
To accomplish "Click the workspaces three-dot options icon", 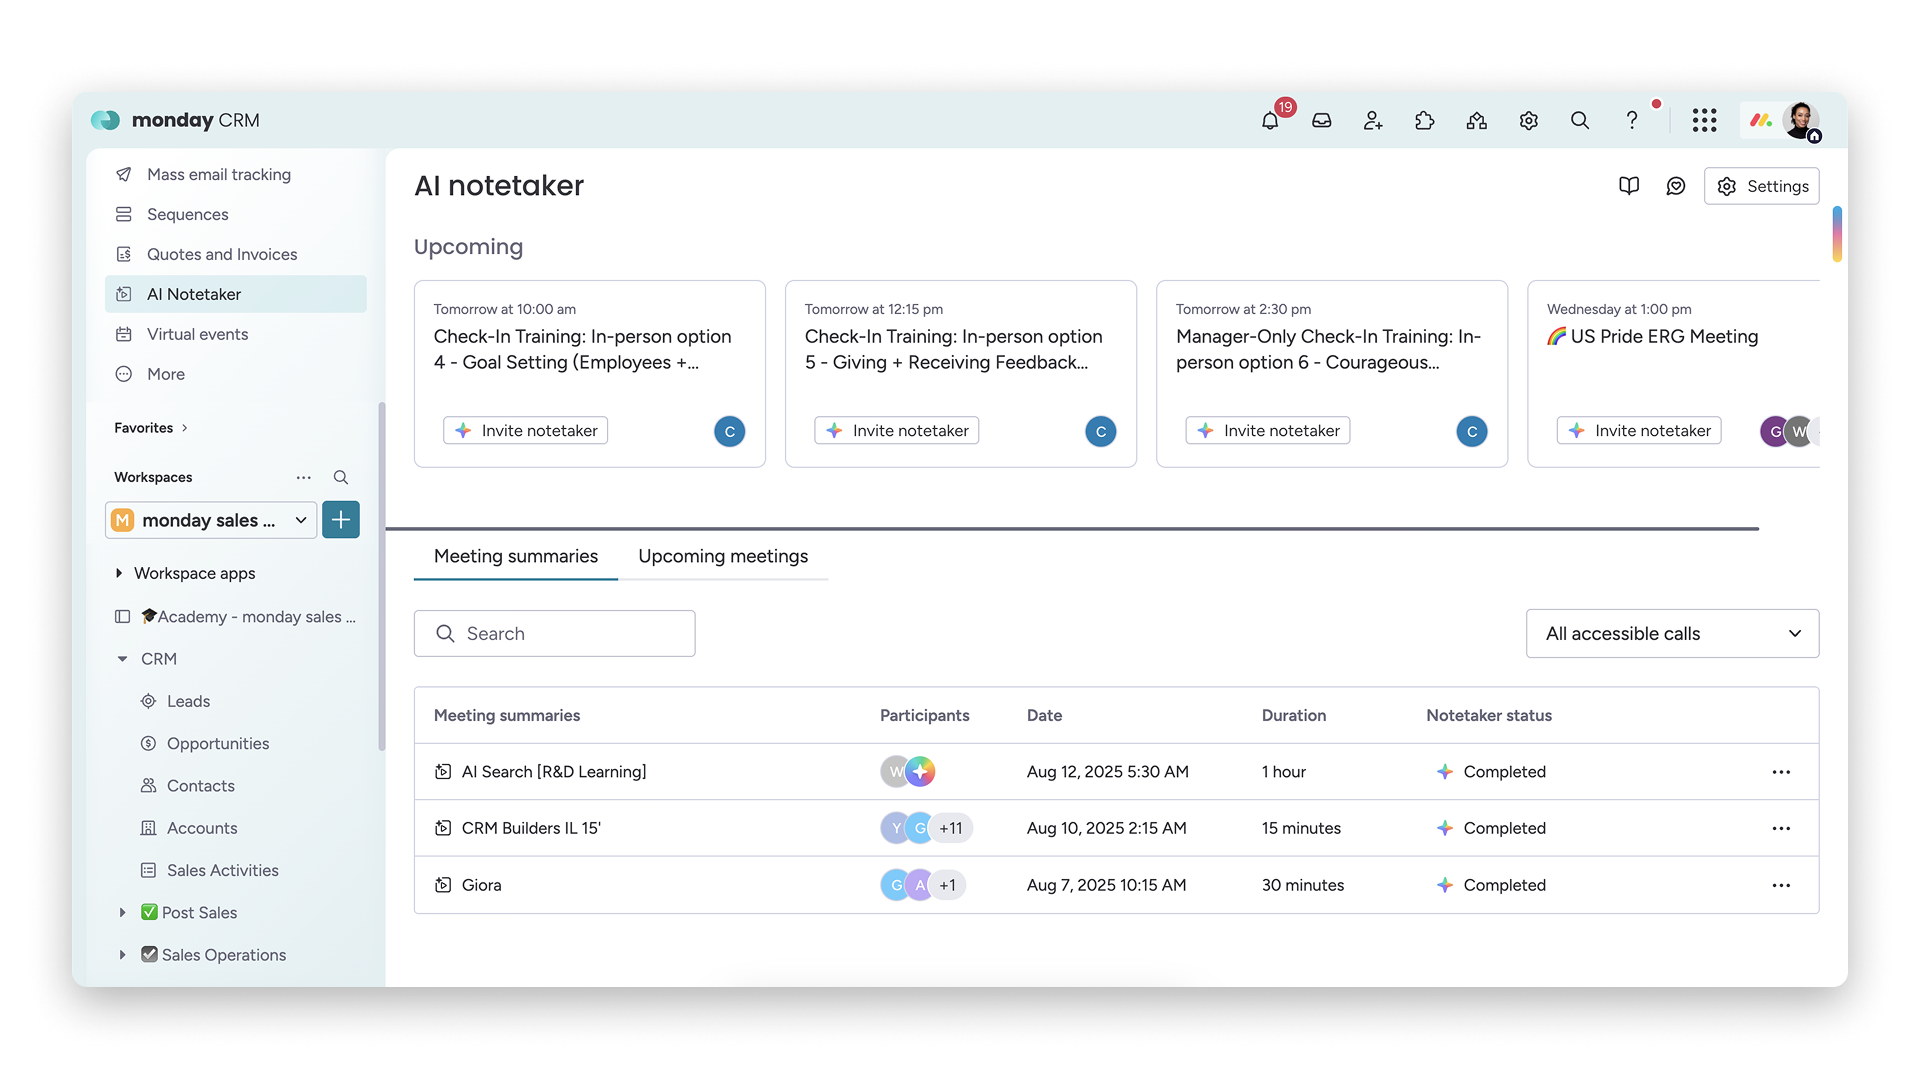I will 304,477.
